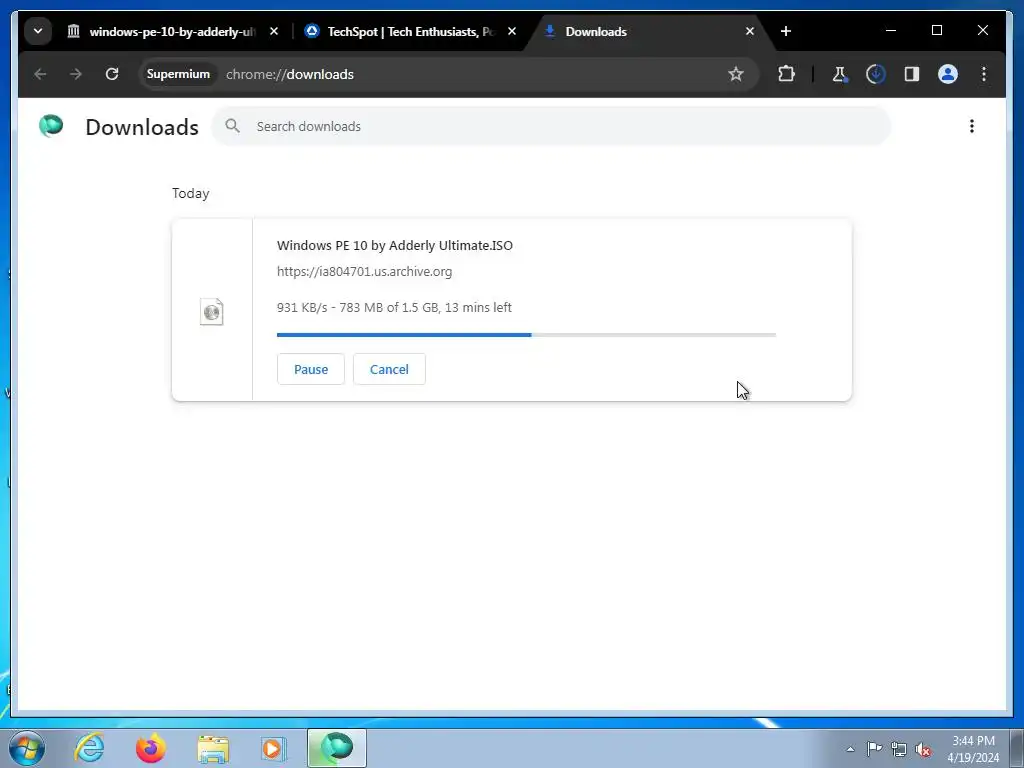Viewport: 1024px width, 768px height.
Task: Minimize the browser window
Action: 891,30
